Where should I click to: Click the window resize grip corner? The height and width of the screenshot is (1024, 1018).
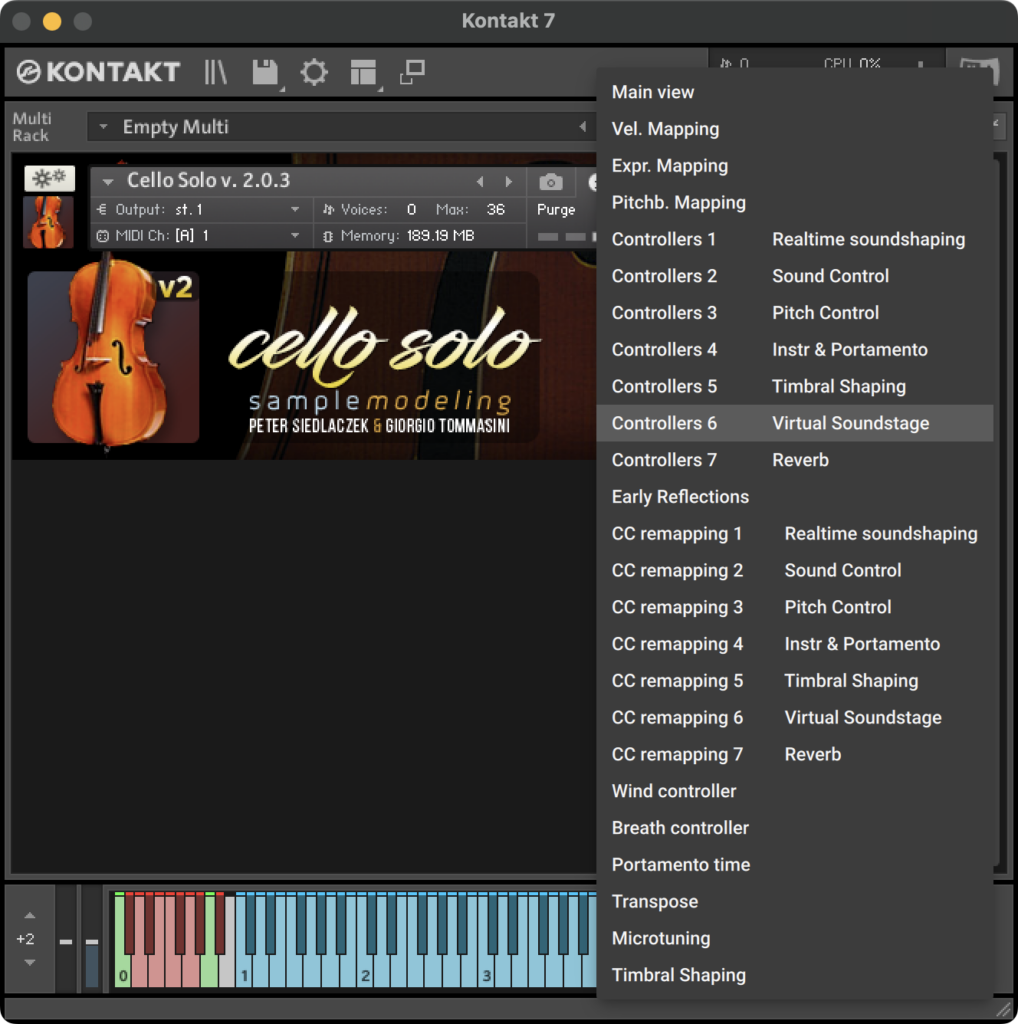tap(1003, 1010)
